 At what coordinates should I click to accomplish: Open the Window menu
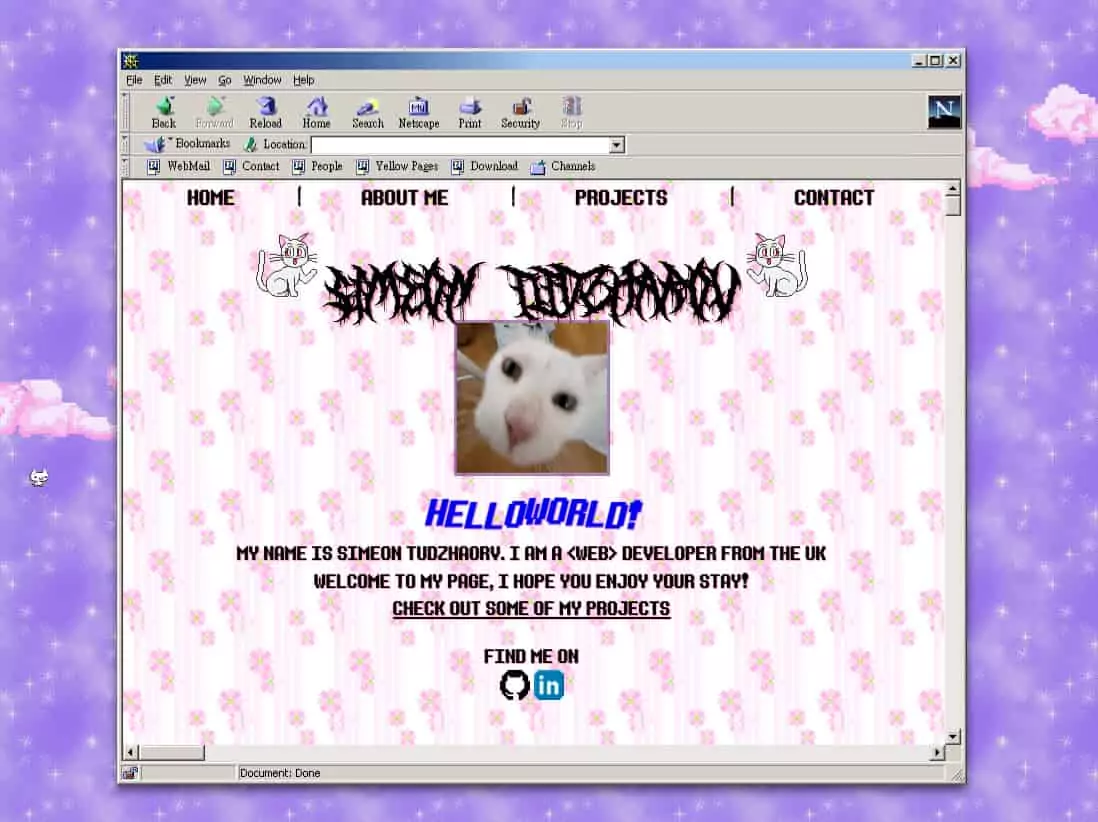click(262, 80)
